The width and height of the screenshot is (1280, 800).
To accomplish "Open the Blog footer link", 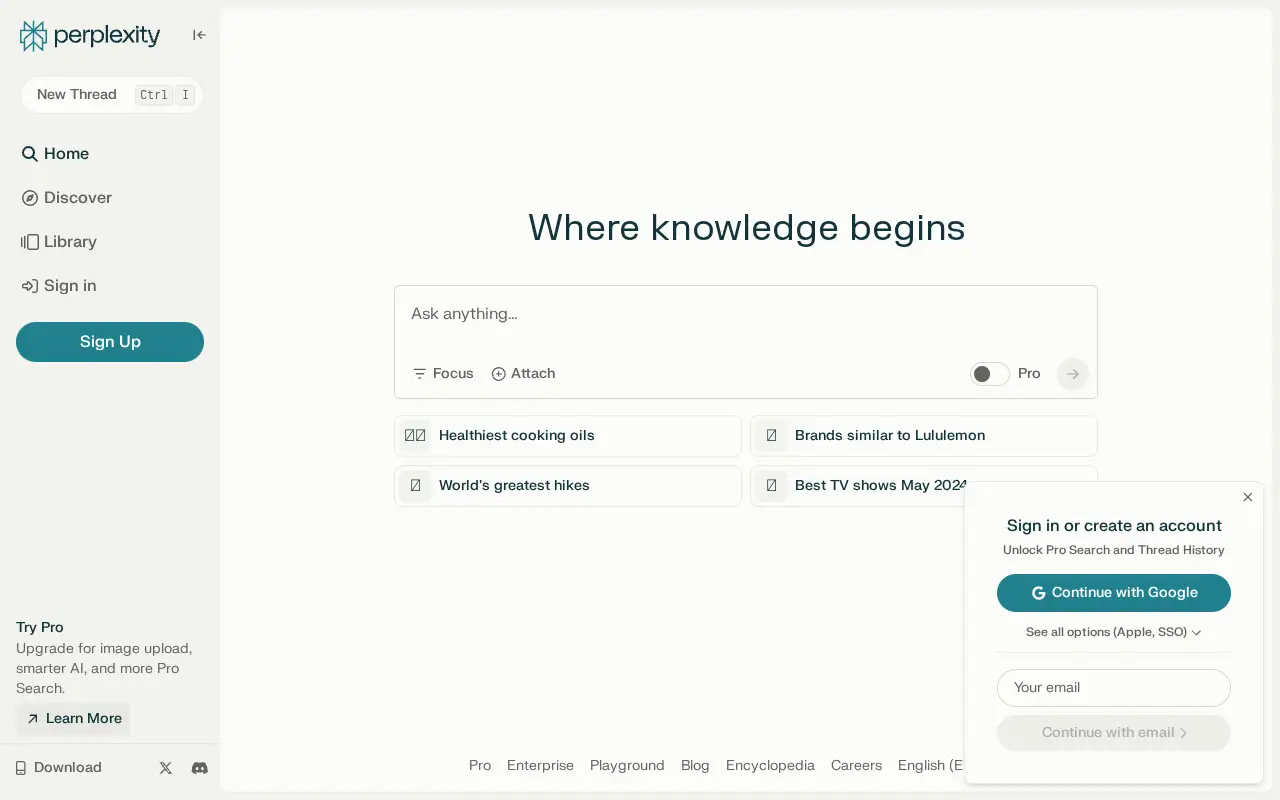I will 695,766.
